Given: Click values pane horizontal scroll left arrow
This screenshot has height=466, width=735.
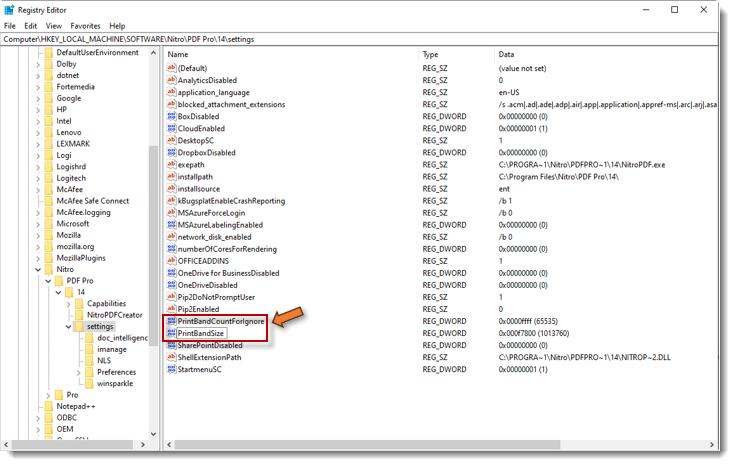Looking at the screenshot, I should [169, 444].
